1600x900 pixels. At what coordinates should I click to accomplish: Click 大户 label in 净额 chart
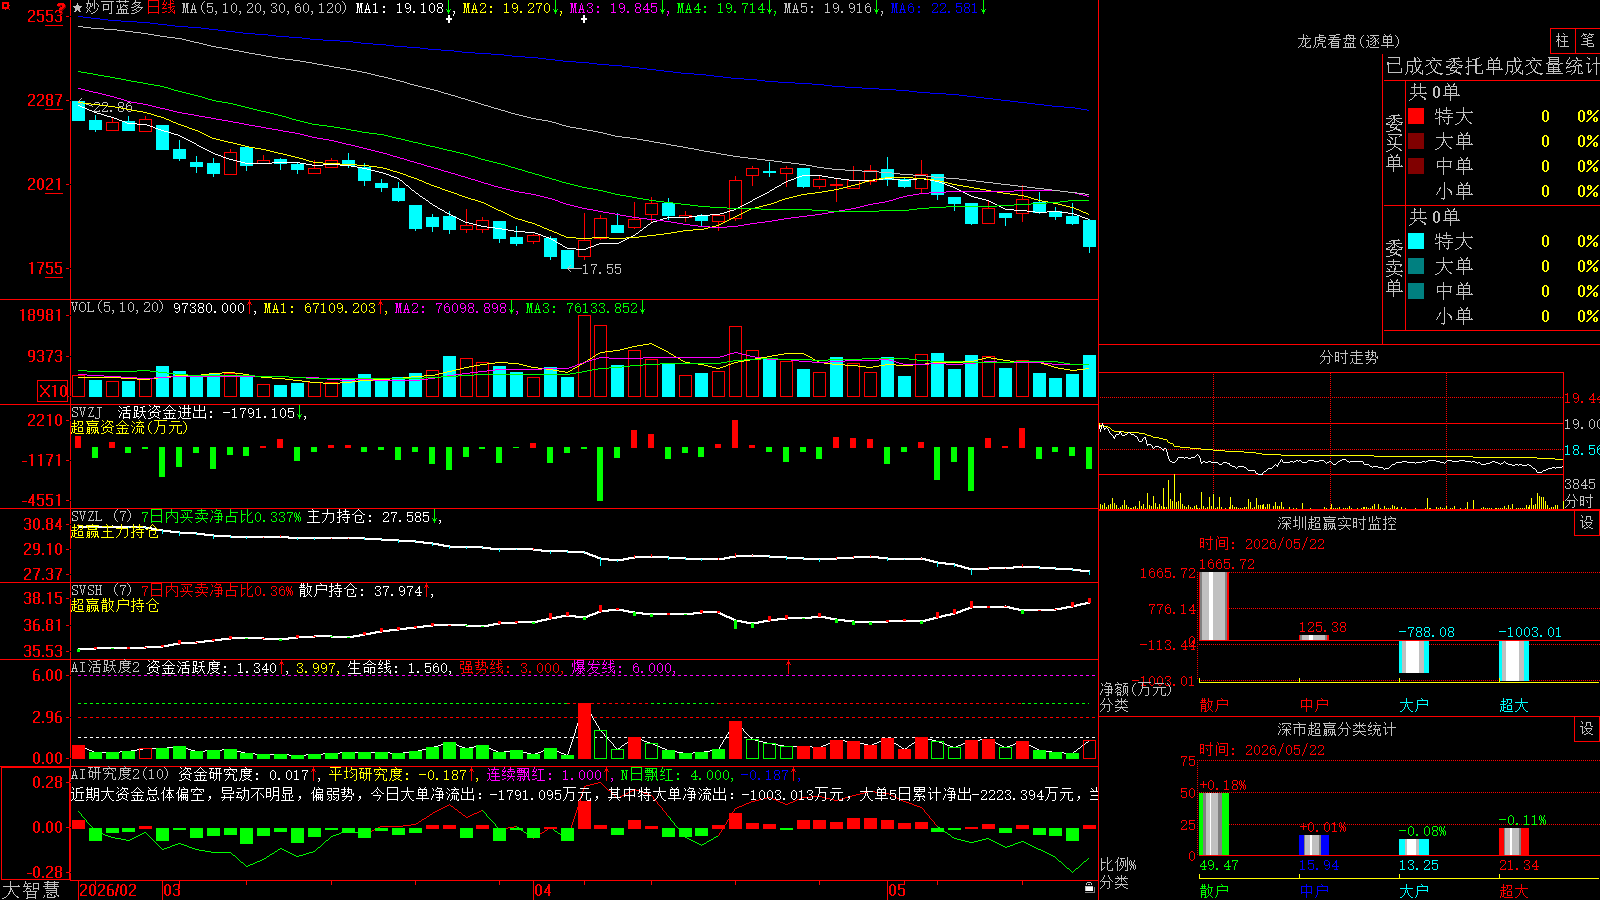[x=1414, y=705]
